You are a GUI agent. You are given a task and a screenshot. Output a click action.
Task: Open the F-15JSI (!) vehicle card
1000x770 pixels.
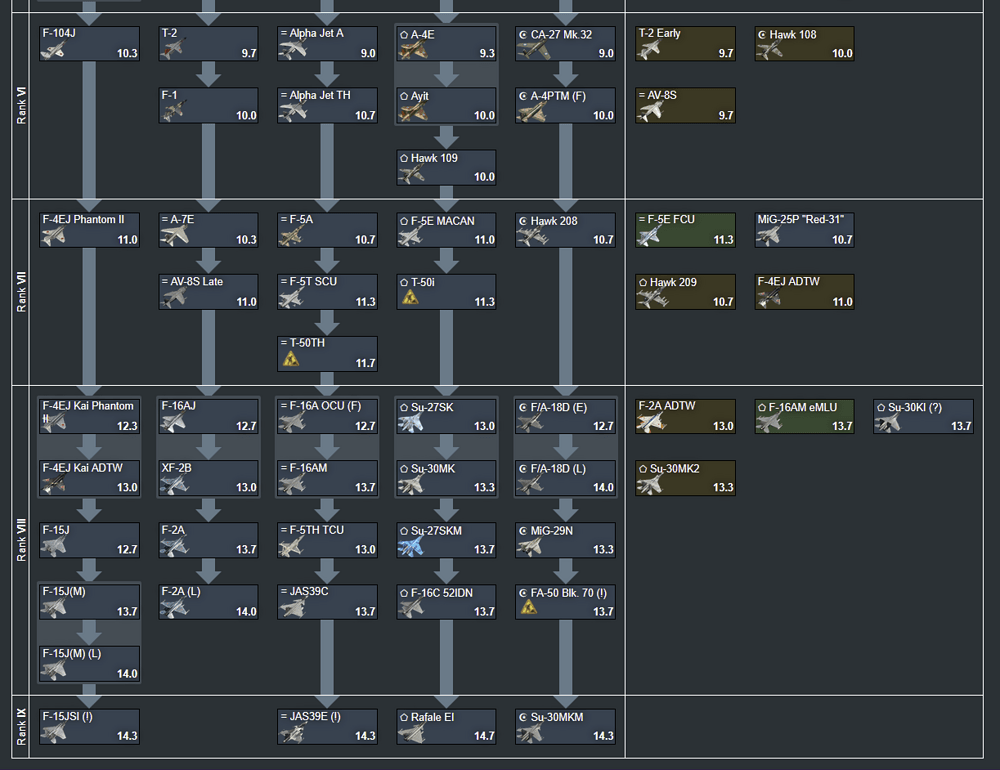point(89,727)
